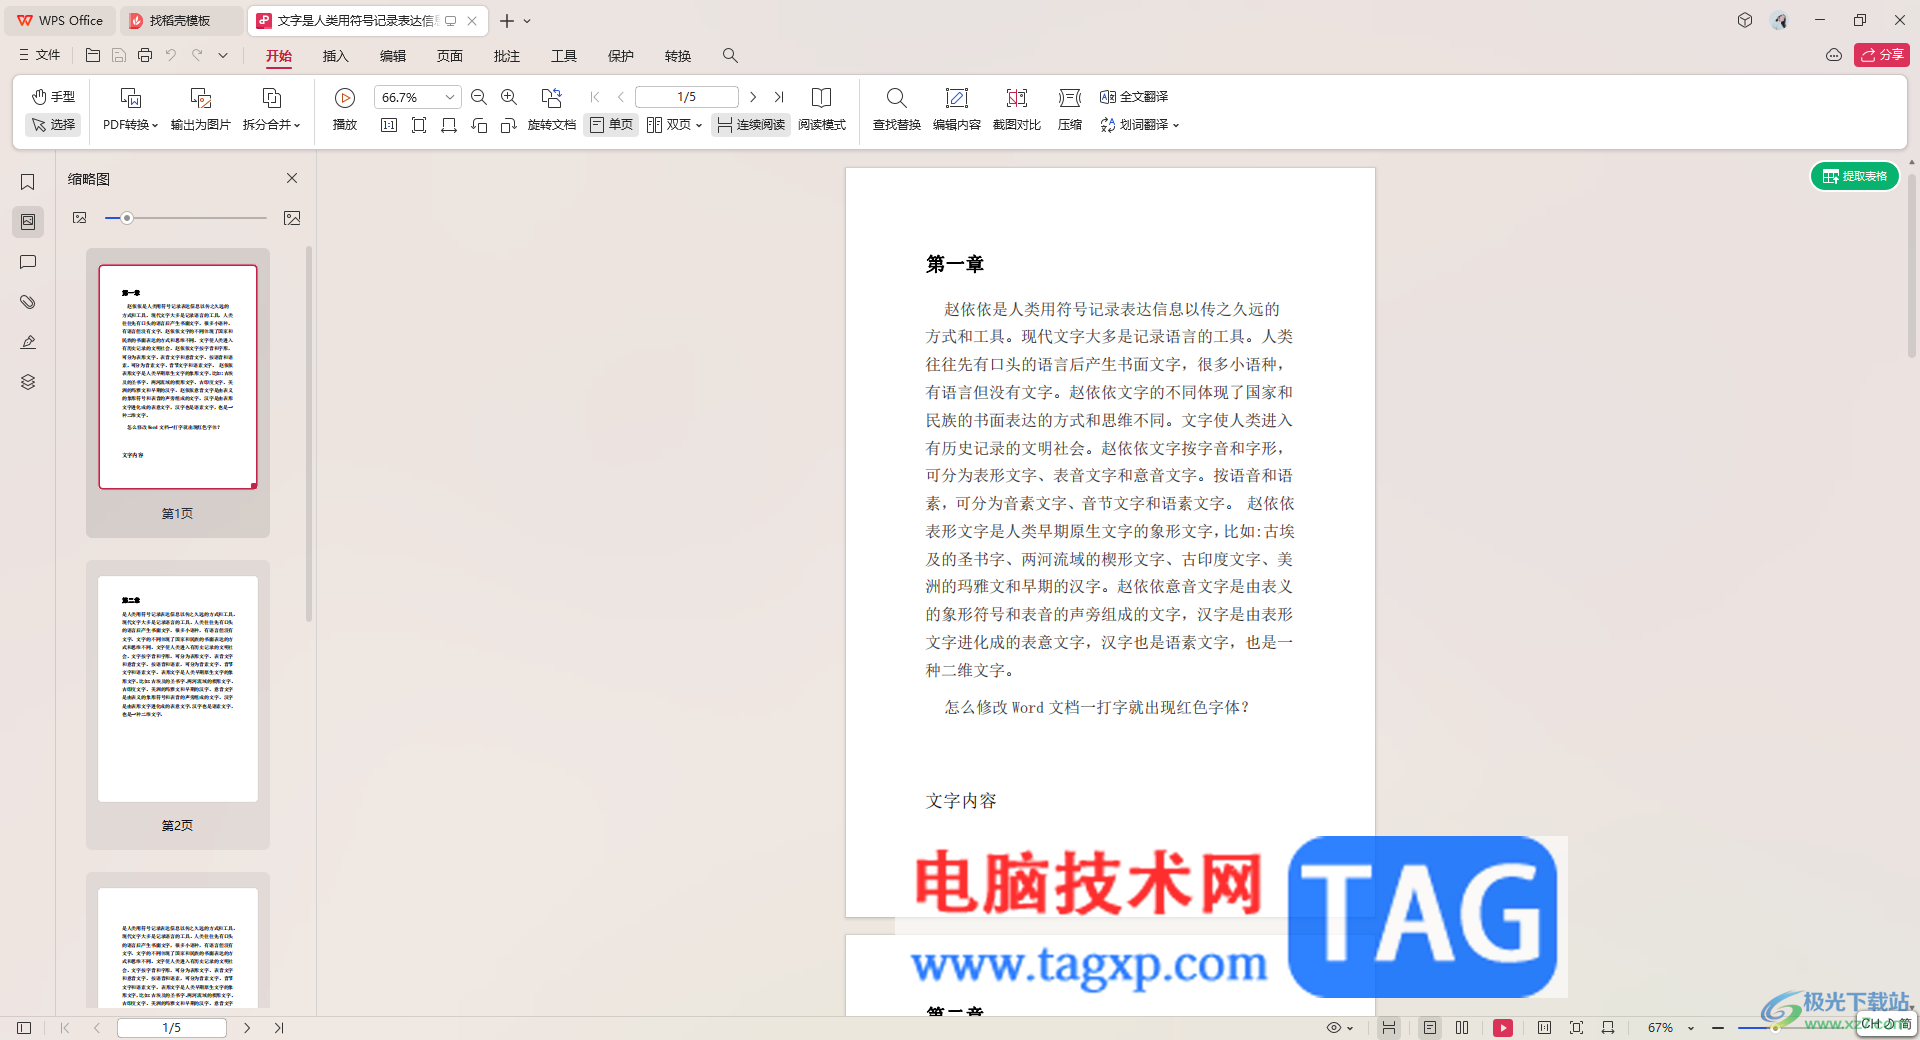Click 旋转文档 rotate document button
The image size is (1920, 1040).
pos(552,108)
